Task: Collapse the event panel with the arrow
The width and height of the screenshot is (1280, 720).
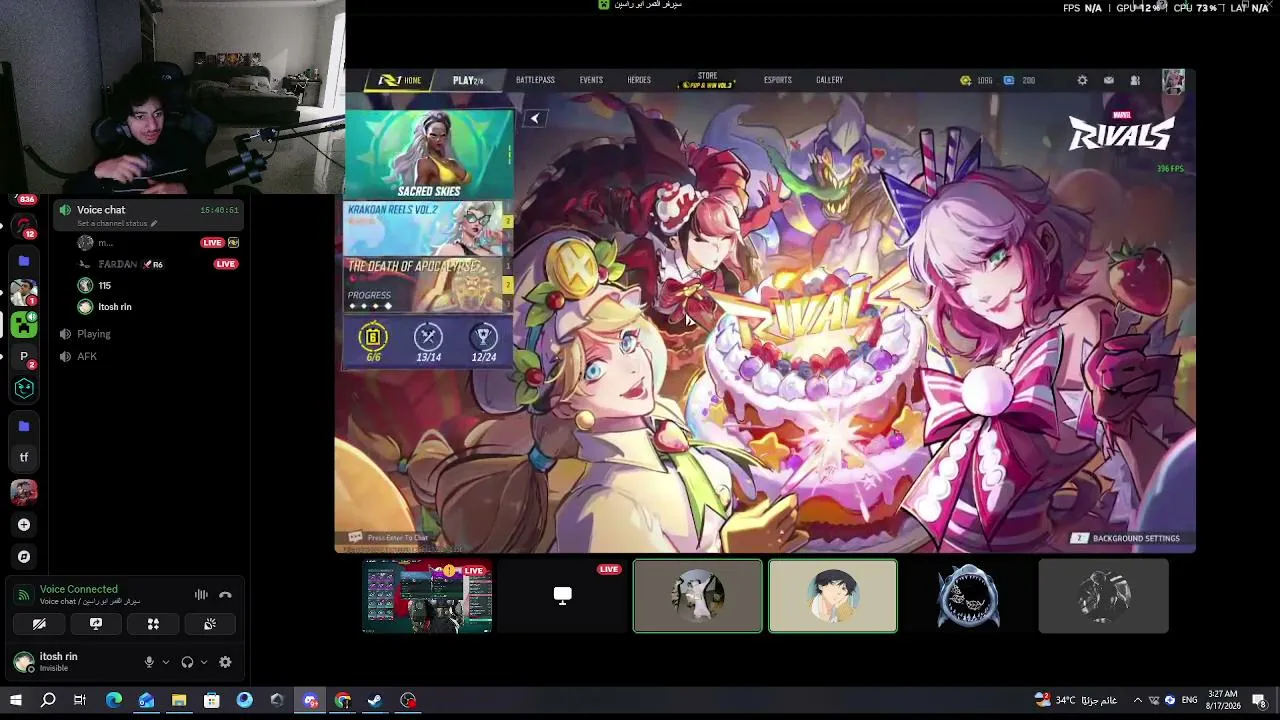Action: click(x=534, y=119)
